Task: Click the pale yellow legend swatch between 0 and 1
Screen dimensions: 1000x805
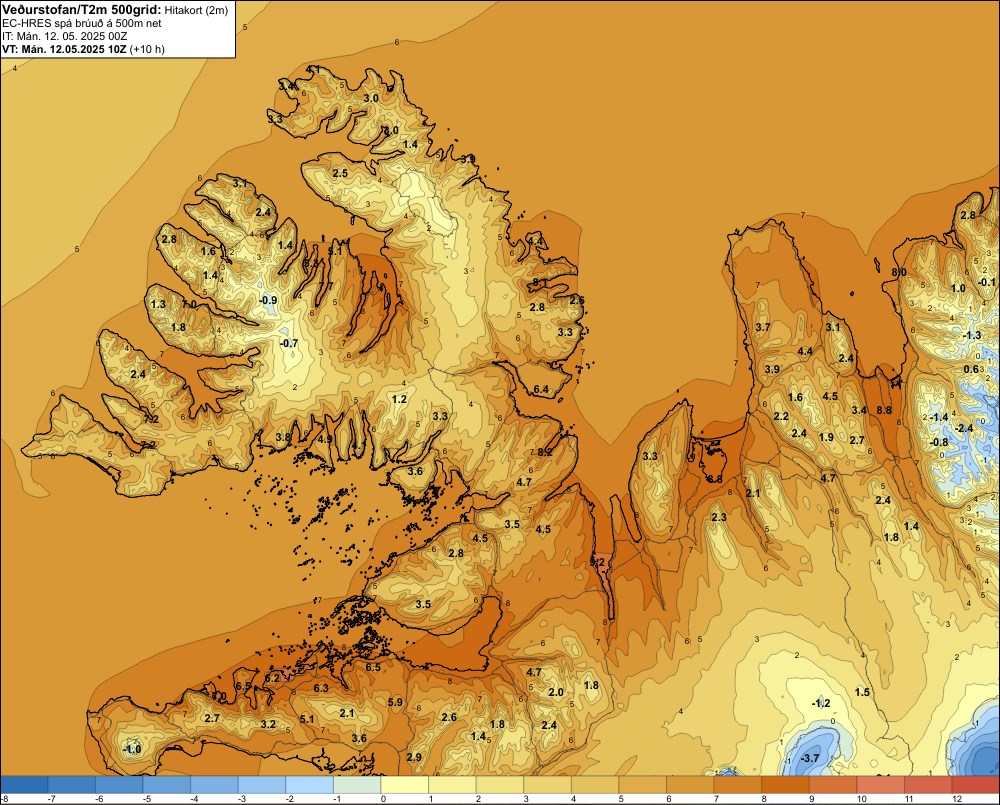Action: point(405,784)
